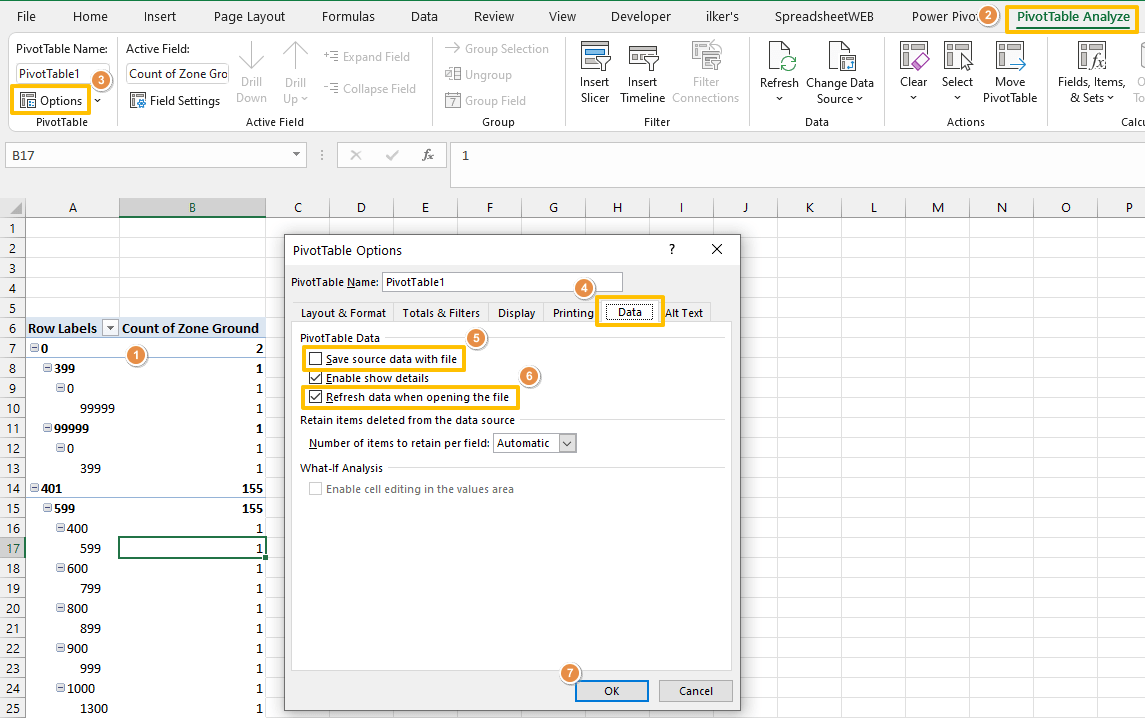Open the Row Labels filter dropdown
Viewport: 1145px width, 718px height.
pos(109,327)
